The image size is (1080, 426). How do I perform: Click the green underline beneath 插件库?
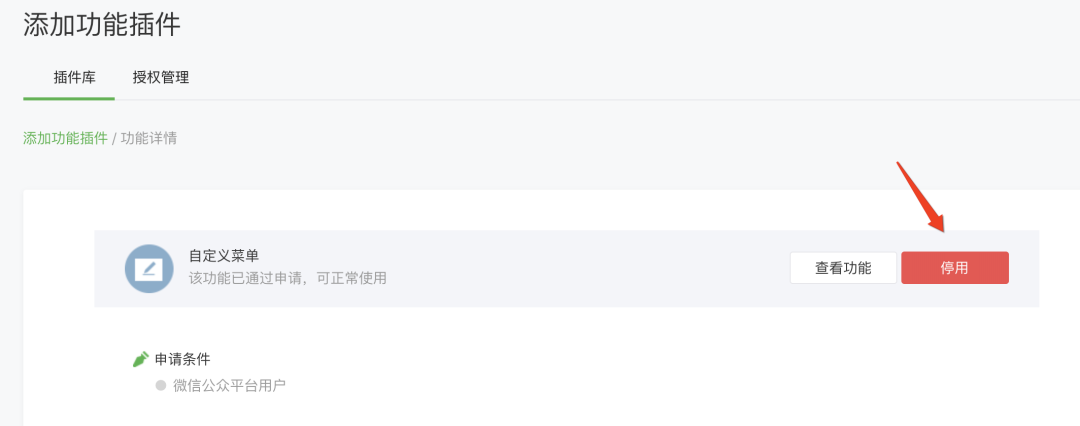(x=69, y=99)
